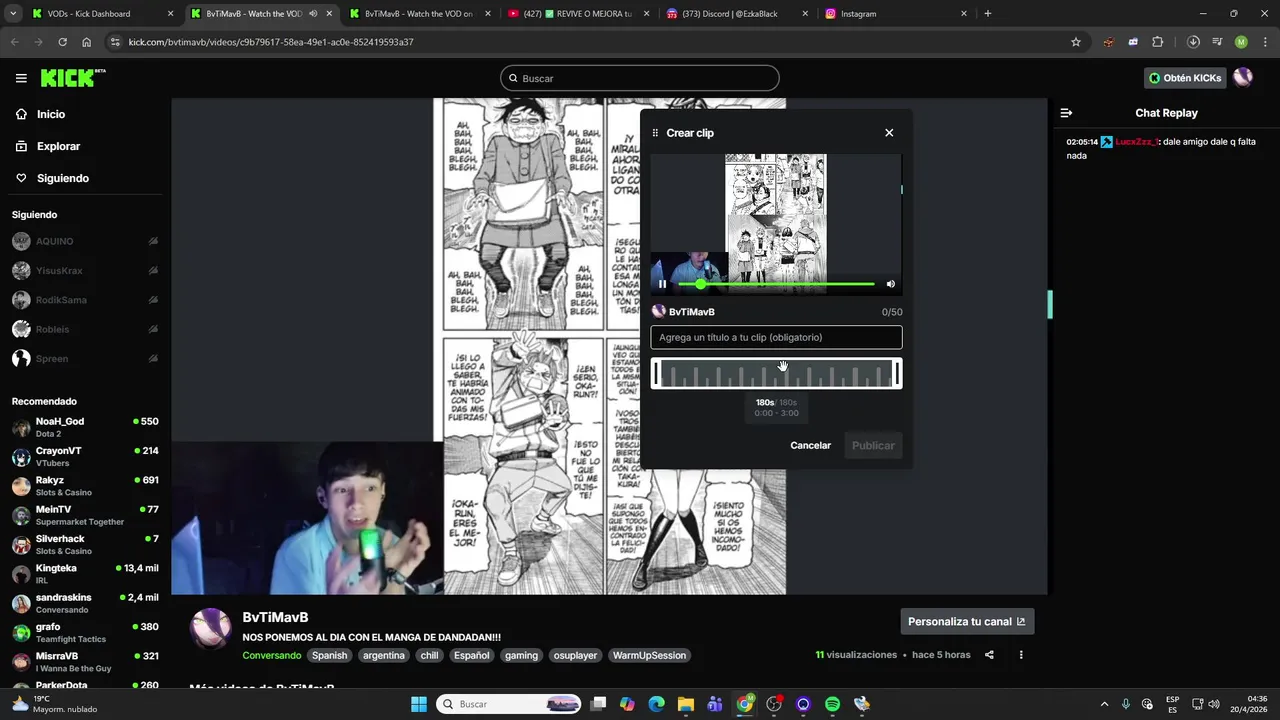Click the WarmUpSession tag
Screen dimensions: 1280x720
click(650, 655)
